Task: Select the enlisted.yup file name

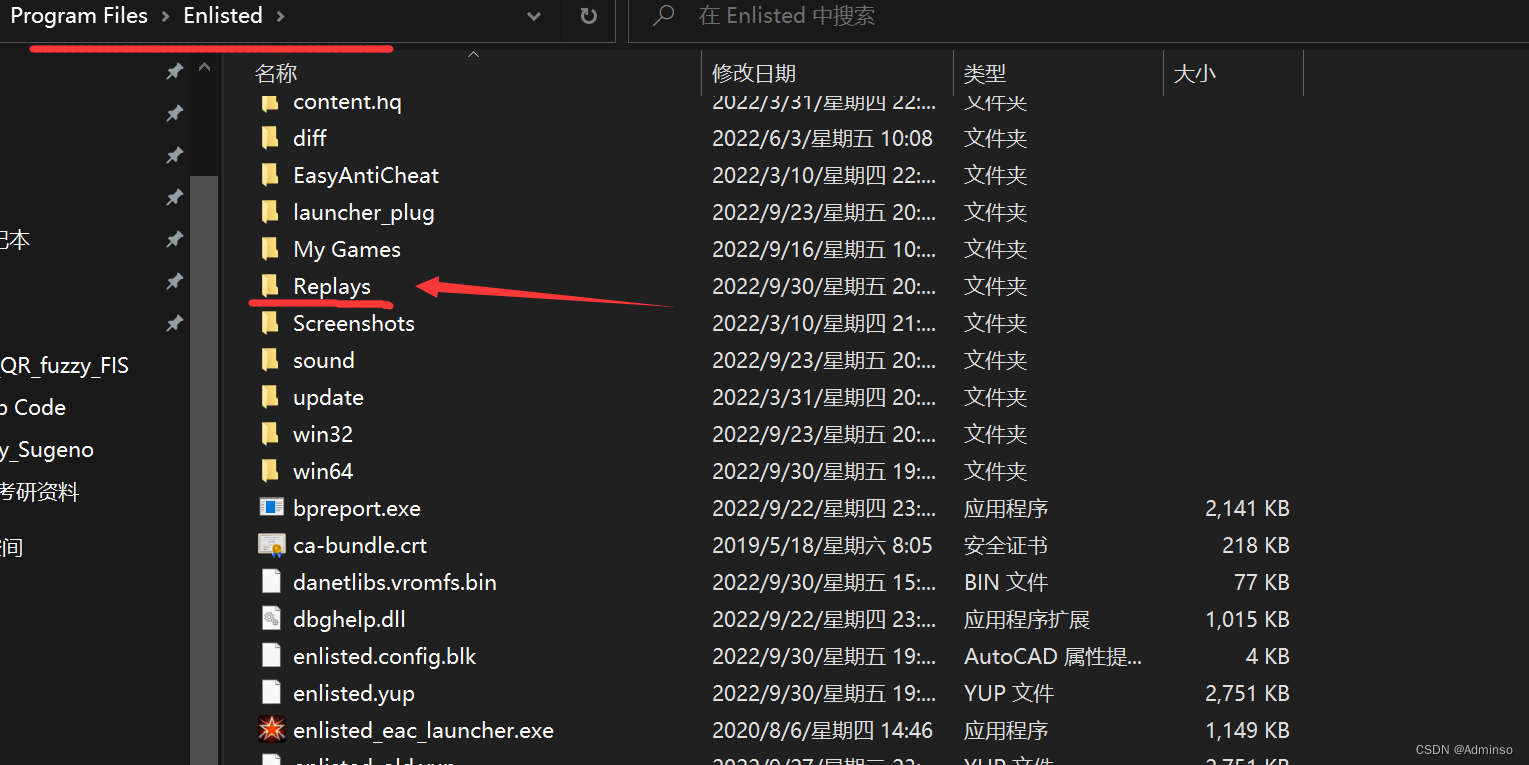Action: pos(354,693)
